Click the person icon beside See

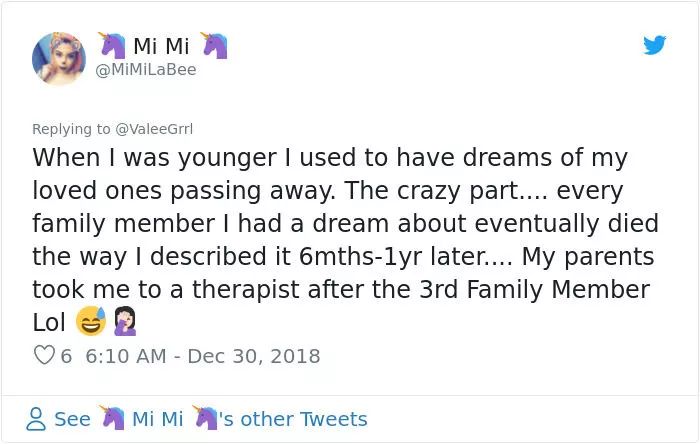click(x=36, y=419)
